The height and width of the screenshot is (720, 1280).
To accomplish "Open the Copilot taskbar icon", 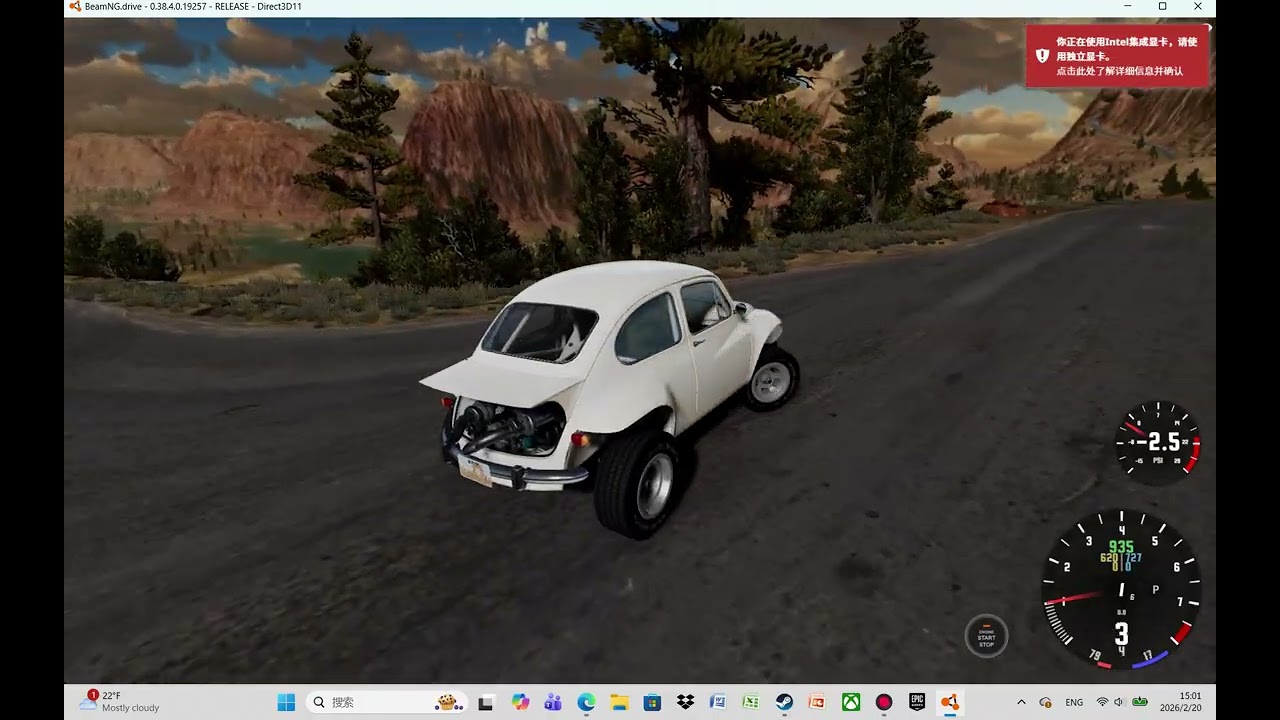I will click(520, 702).
